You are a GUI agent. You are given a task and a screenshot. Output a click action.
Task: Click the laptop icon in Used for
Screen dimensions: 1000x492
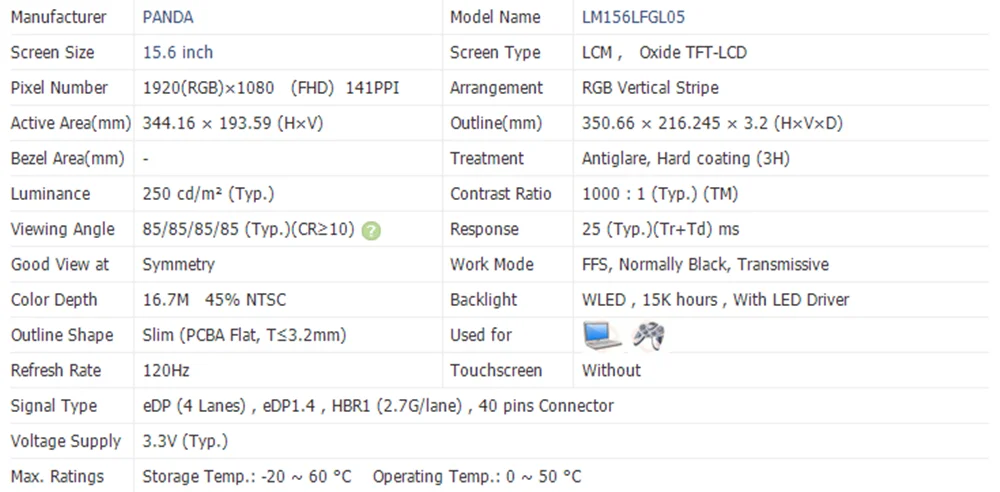coord(603,335)
